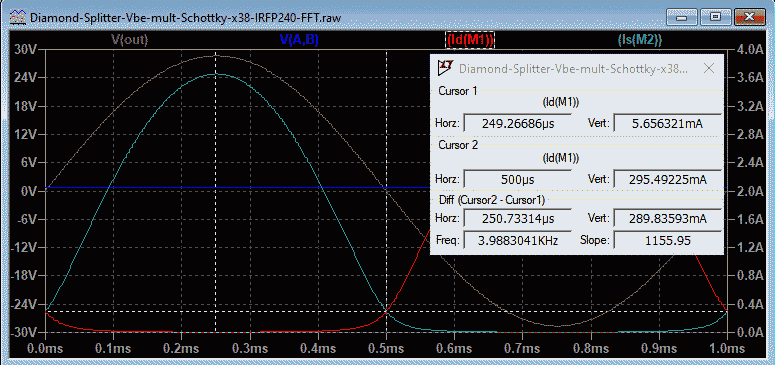Viewport: 775px width, 365px height.
Task: Click the Id(M1) trace label
Action: pos(470,41)
